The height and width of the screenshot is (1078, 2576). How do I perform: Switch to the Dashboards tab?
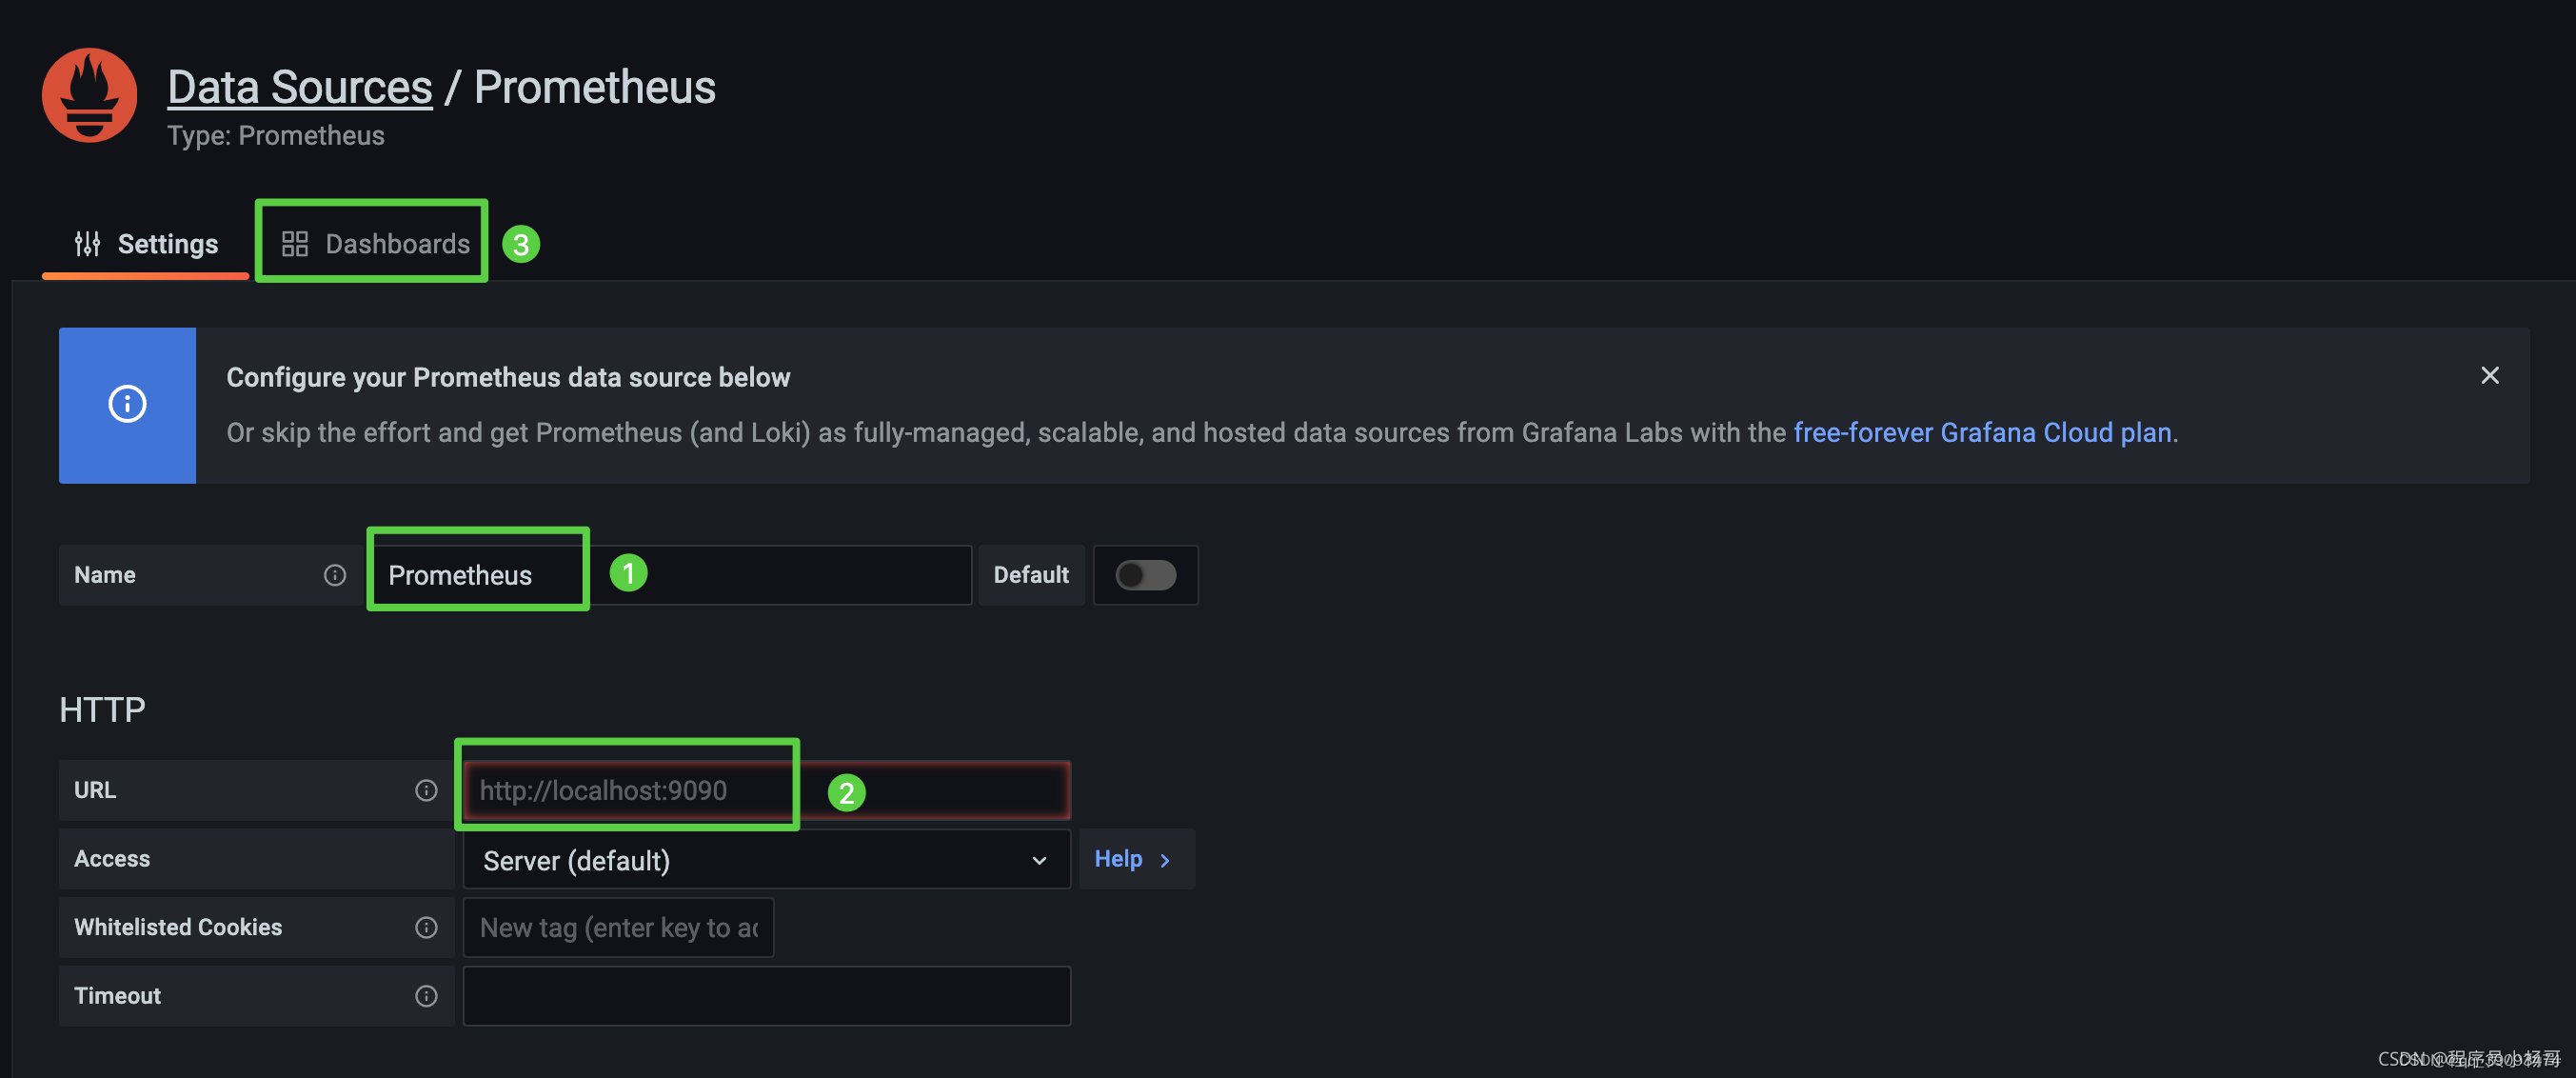[x=375, y=243]
